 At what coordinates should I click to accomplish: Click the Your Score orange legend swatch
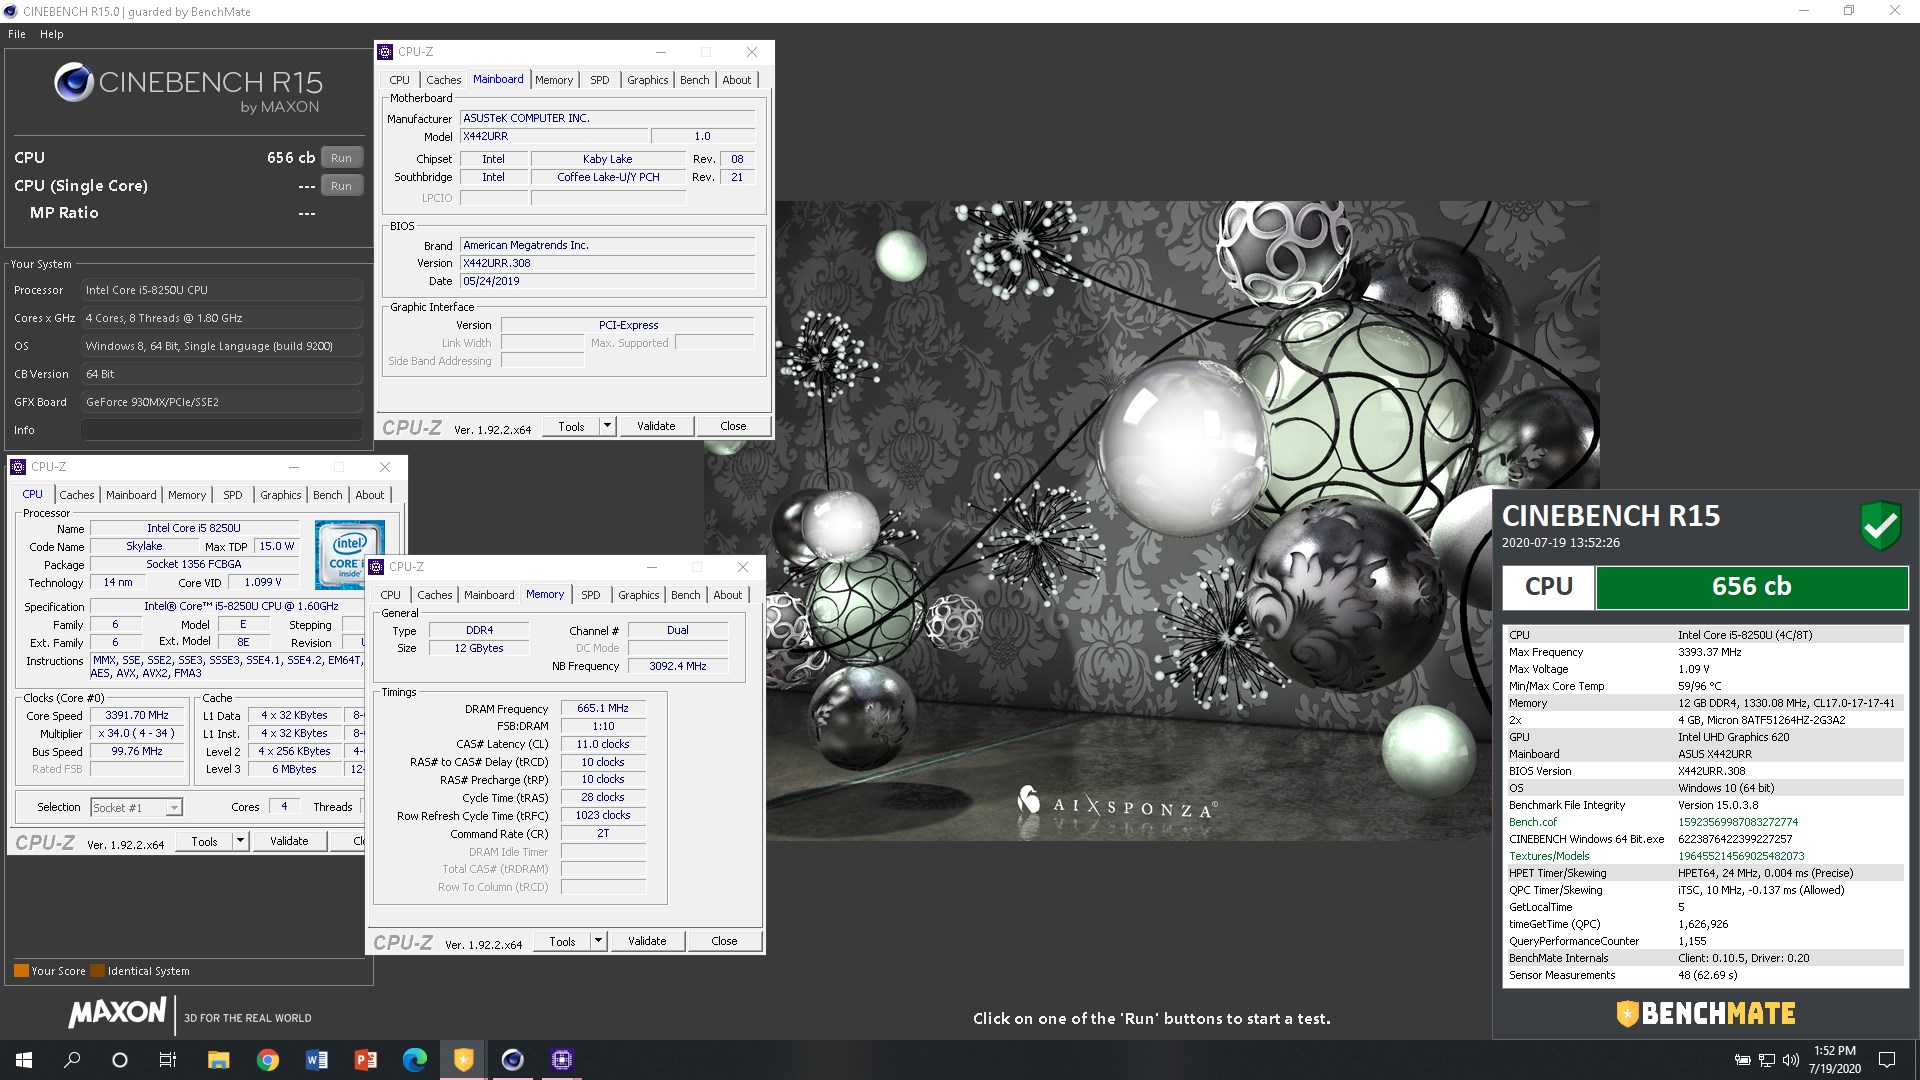[x=21, y=970]
